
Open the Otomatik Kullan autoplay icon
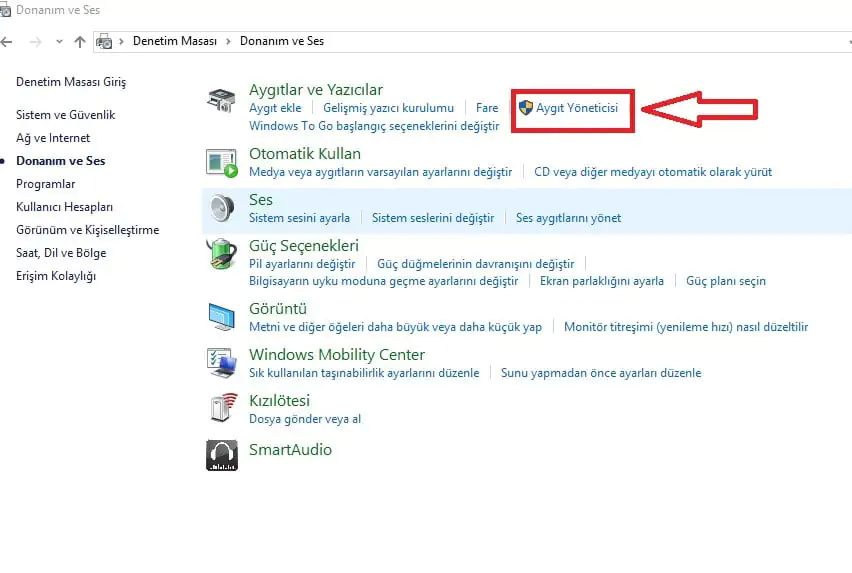tap(222, 162)
